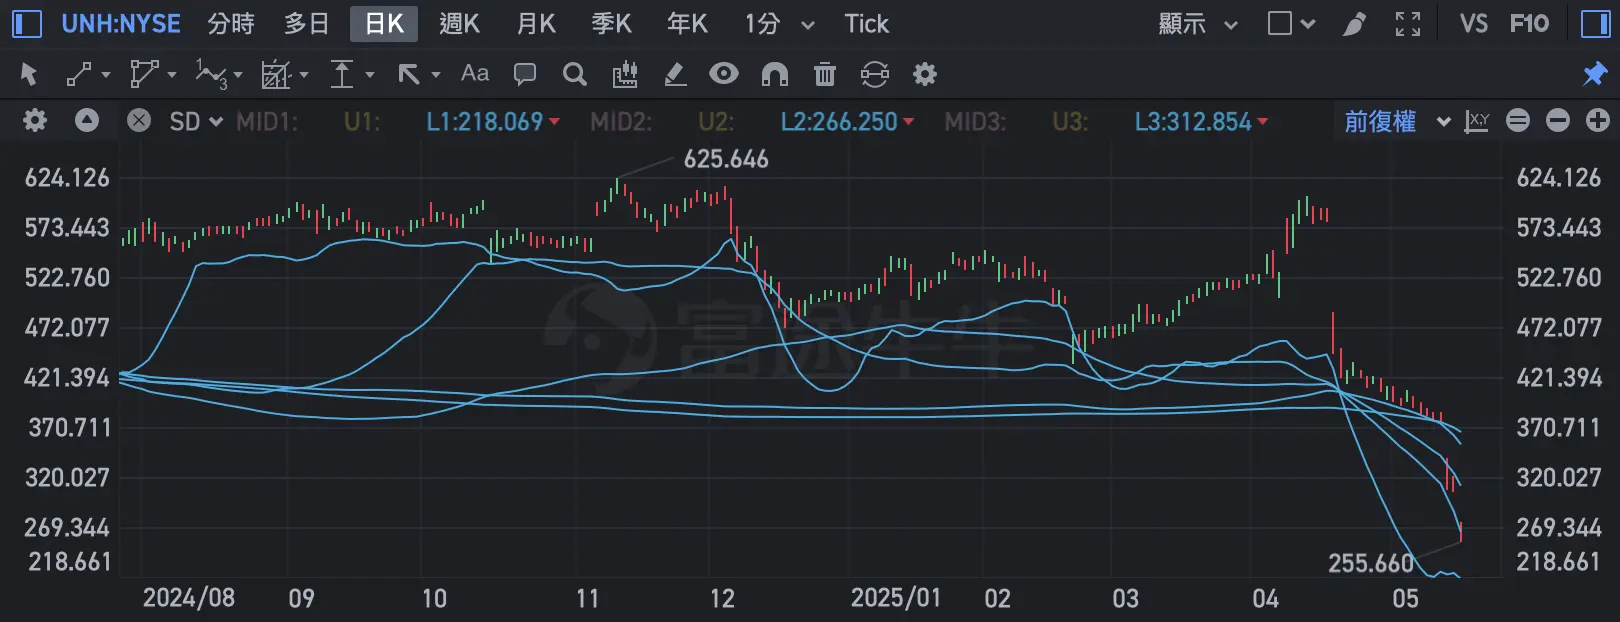1620x622 pixels.
Task: Open the Tick chart view
Action: click(x=866, y=23)
